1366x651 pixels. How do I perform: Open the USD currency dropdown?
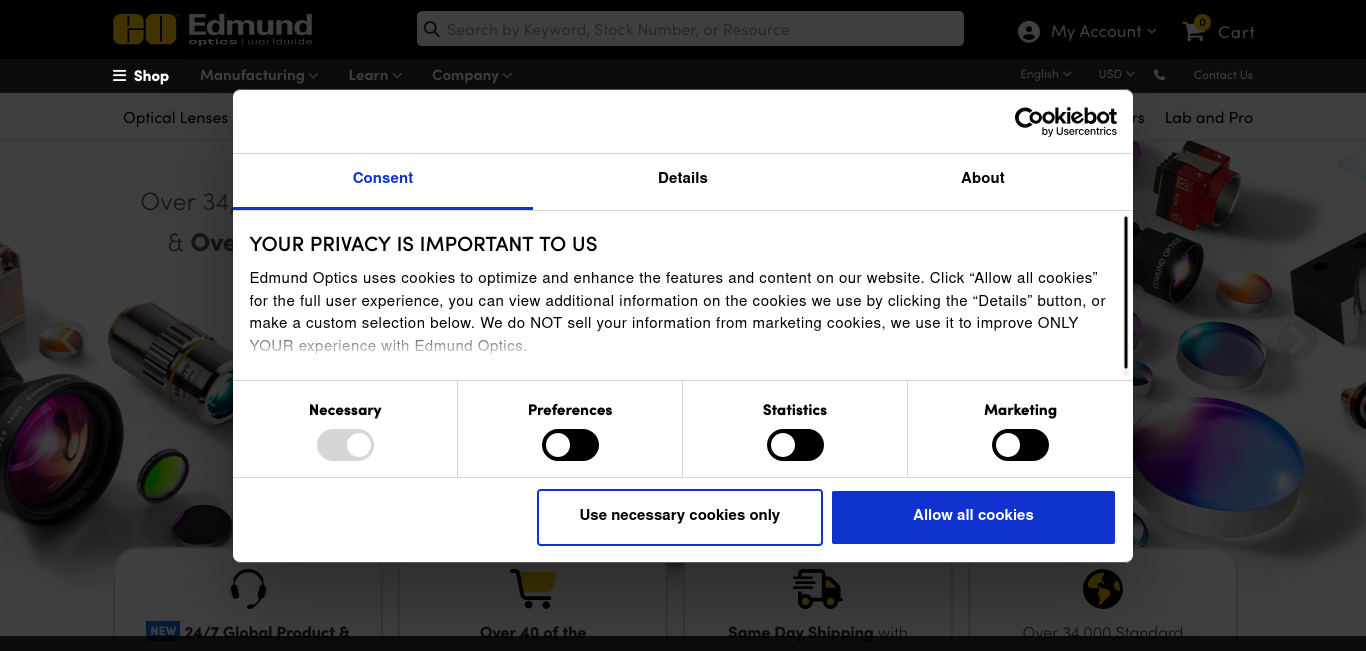(1116, 74)
